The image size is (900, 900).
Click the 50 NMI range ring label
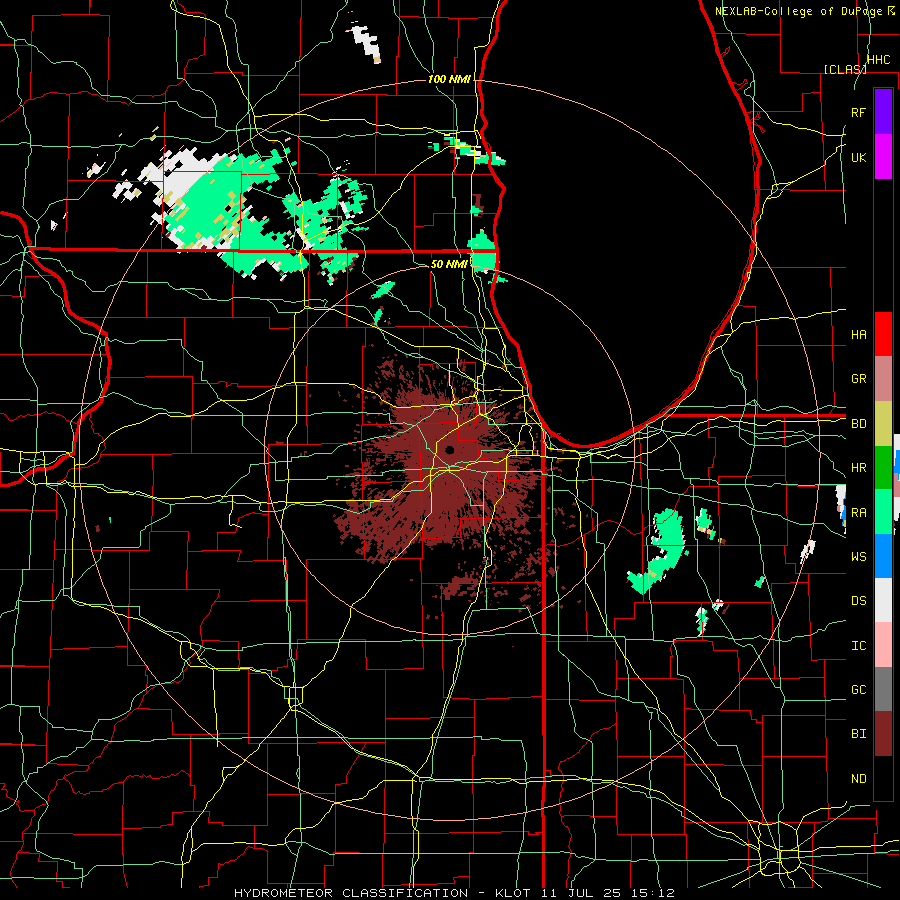(x=449, y=265)
